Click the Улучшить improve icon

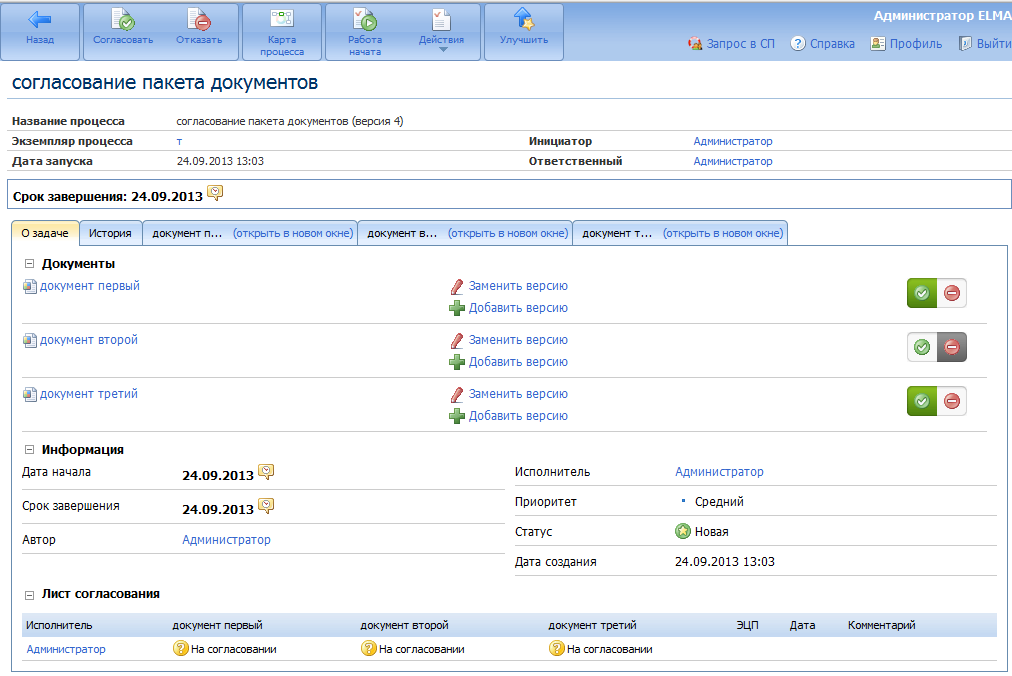point(523,20)
